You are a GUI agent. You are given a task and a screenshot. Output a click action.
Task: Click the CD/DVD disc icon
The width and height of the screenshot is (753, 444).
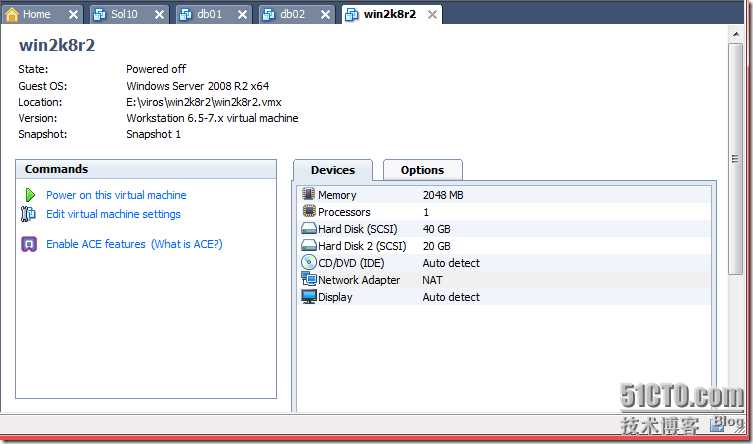pyautogui.click(x=309, y=263)
